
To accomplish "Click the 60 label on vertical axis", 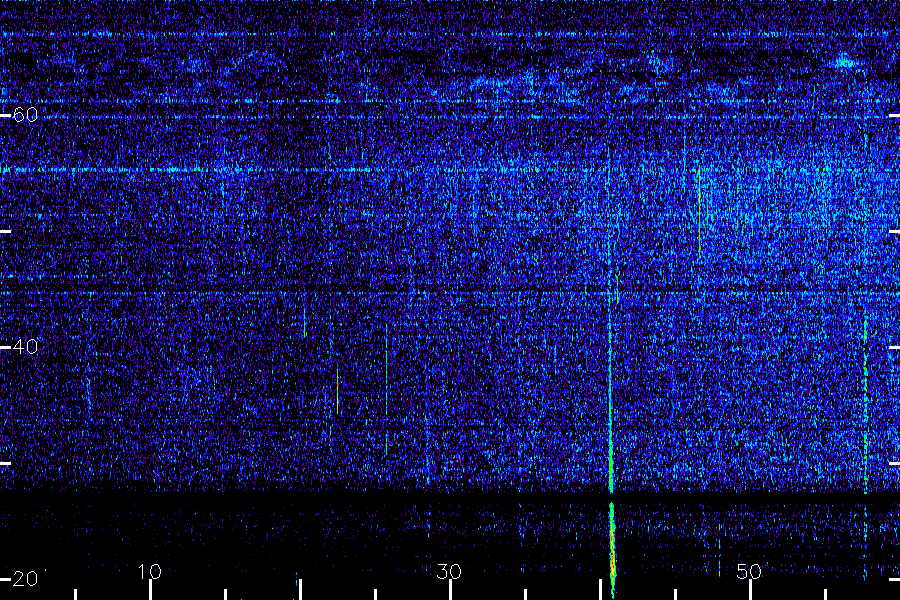I will [25, 115].
